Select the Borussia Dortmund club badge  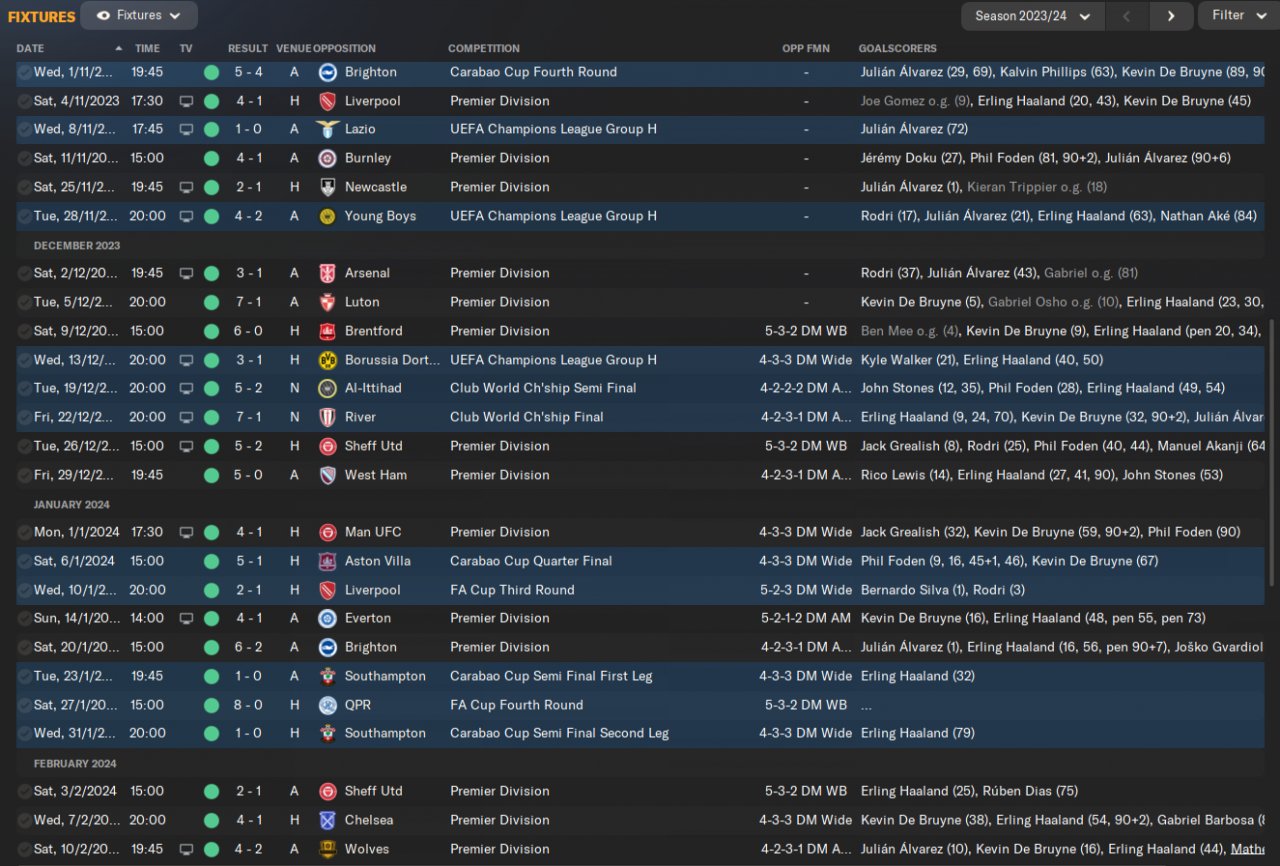click(327, 360)
